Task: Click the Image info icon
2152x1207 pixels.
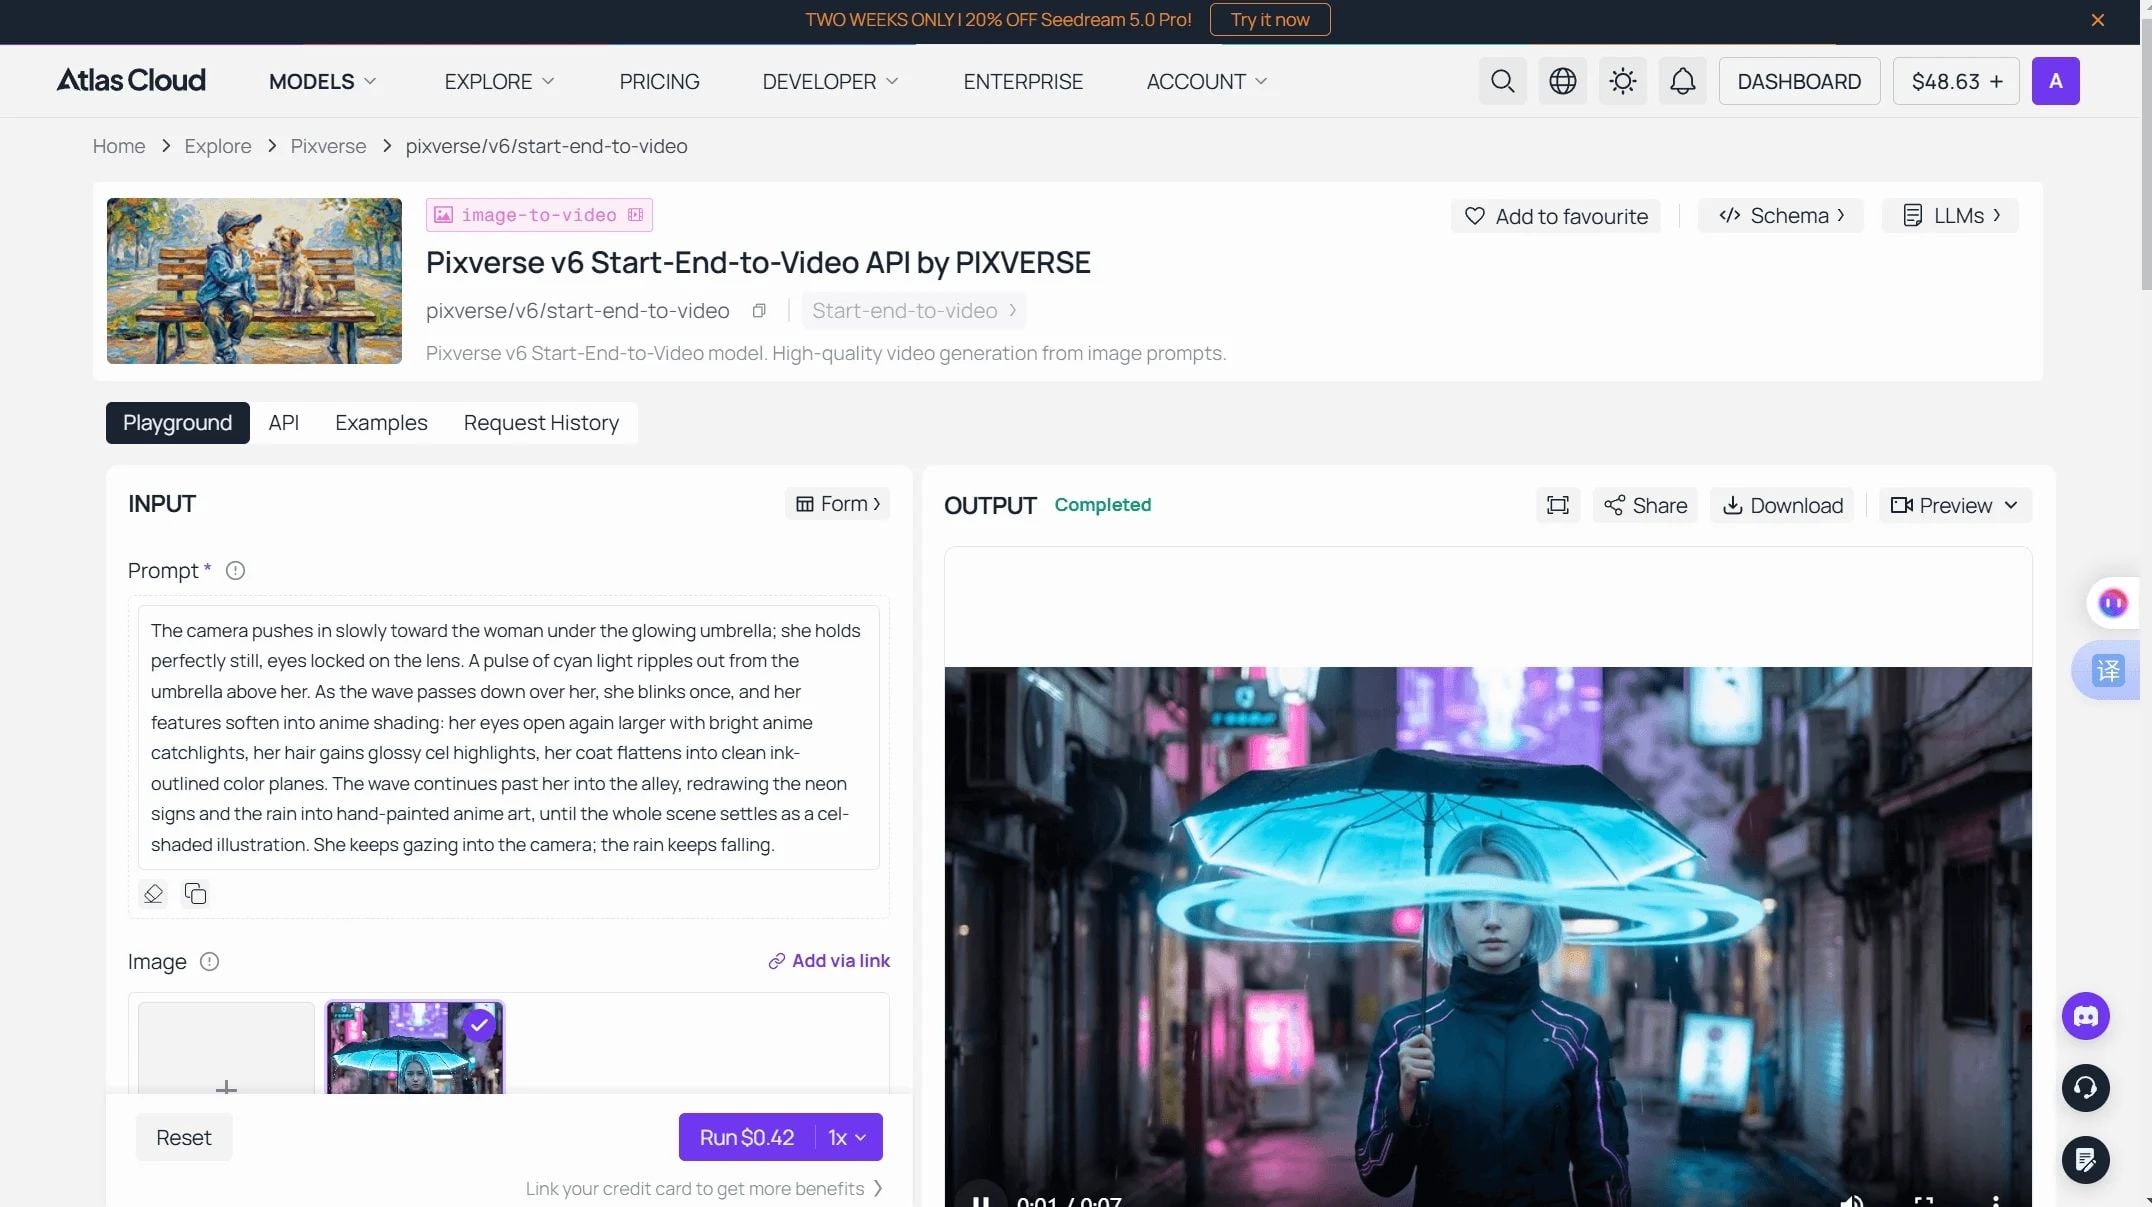Action: [209, 962]
